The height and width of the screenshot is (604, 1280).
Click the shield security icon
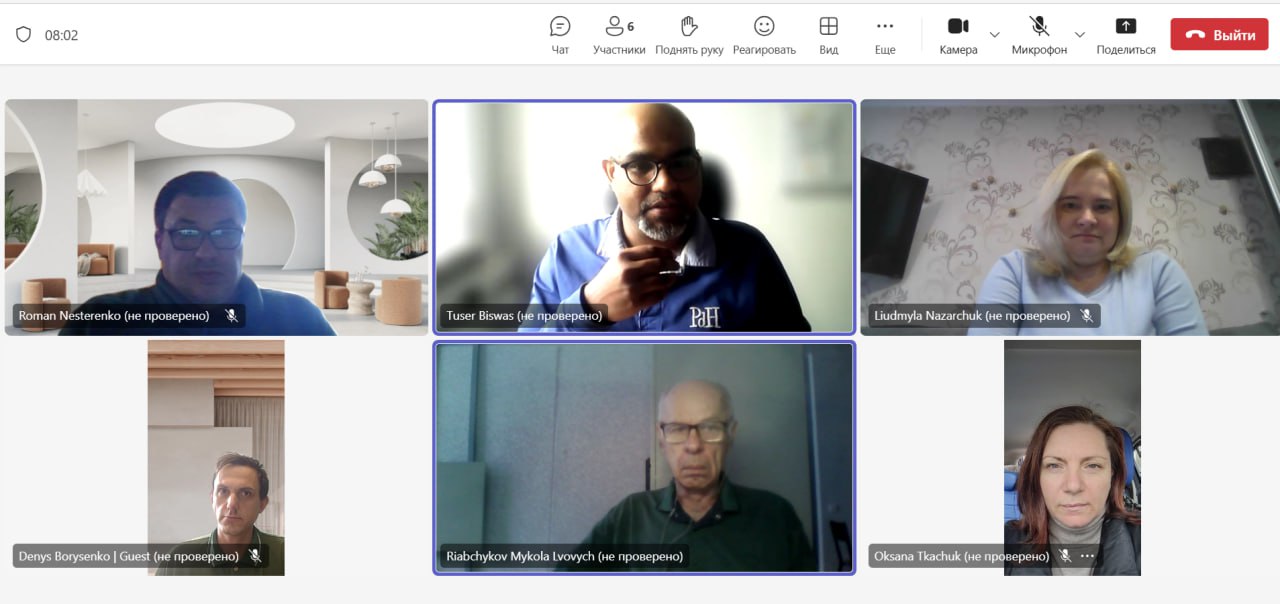coord(23,35)
